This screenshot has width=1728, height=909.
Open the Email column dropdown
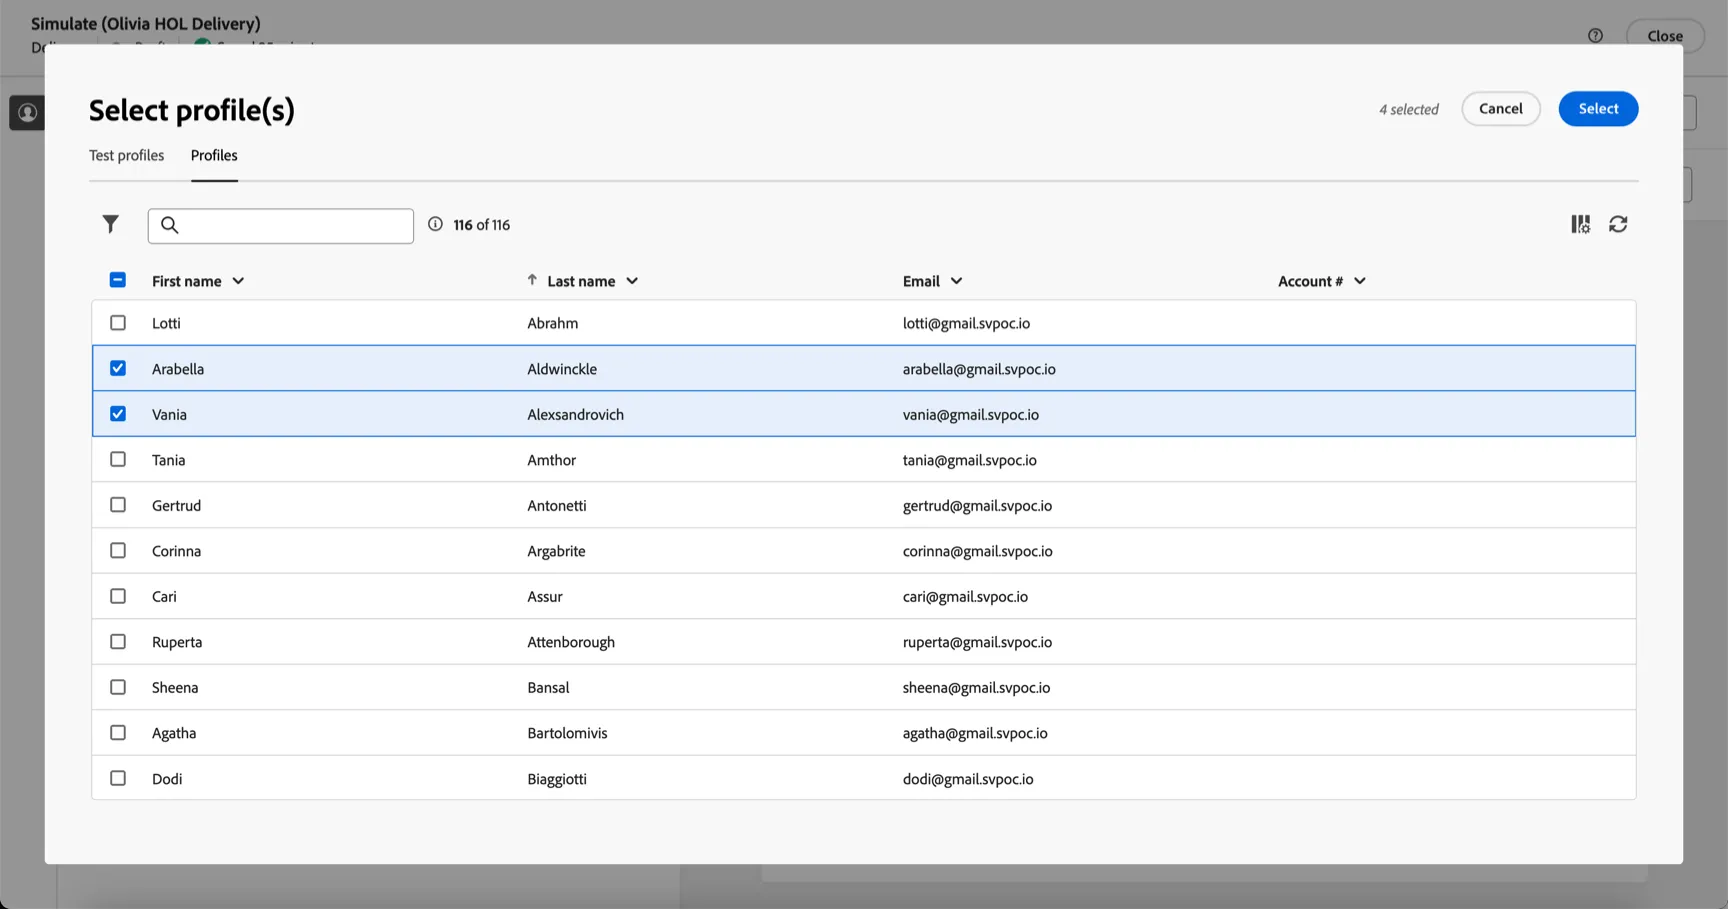click(956, 281)
